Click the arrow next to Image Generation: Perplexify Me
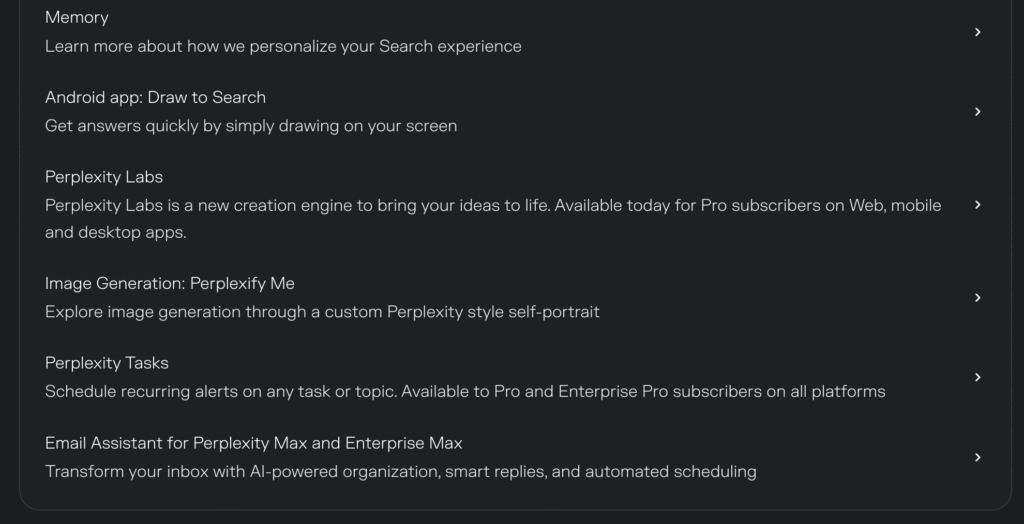Image resolution: width=1024 pixels, height=524 pixels. 978,298
